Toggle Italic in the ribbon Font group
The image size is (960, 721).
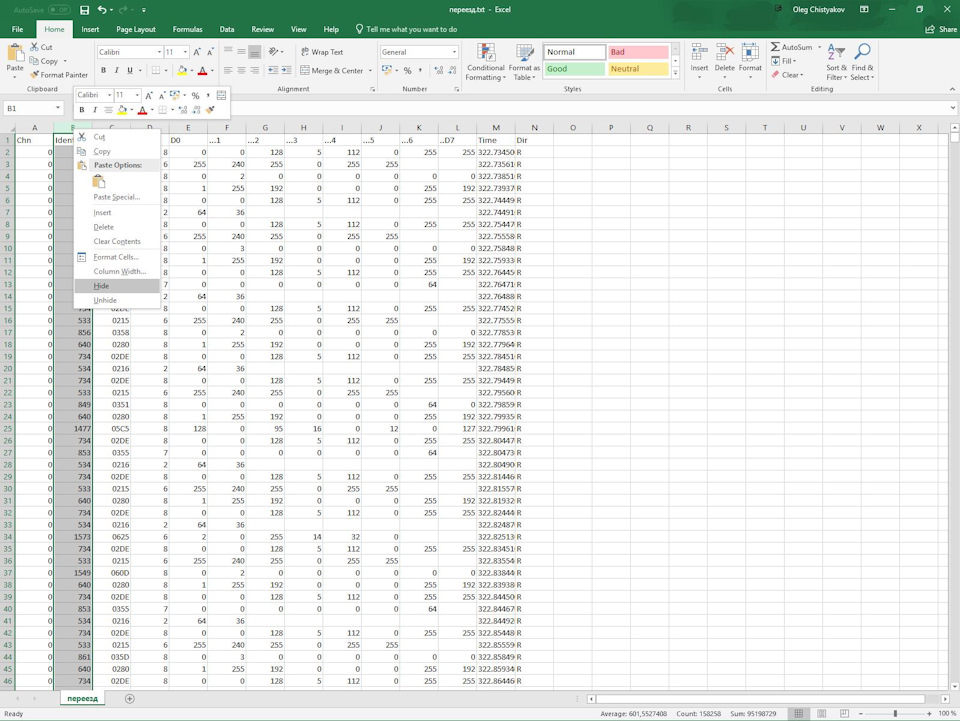click(x=116, y=70)
